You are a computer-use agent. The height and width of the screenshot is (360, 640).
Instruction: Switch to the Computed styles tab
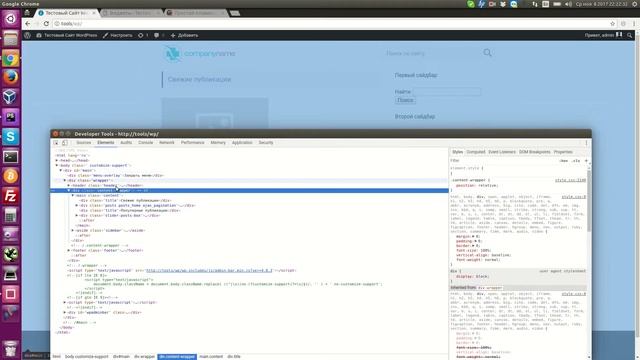476,152
